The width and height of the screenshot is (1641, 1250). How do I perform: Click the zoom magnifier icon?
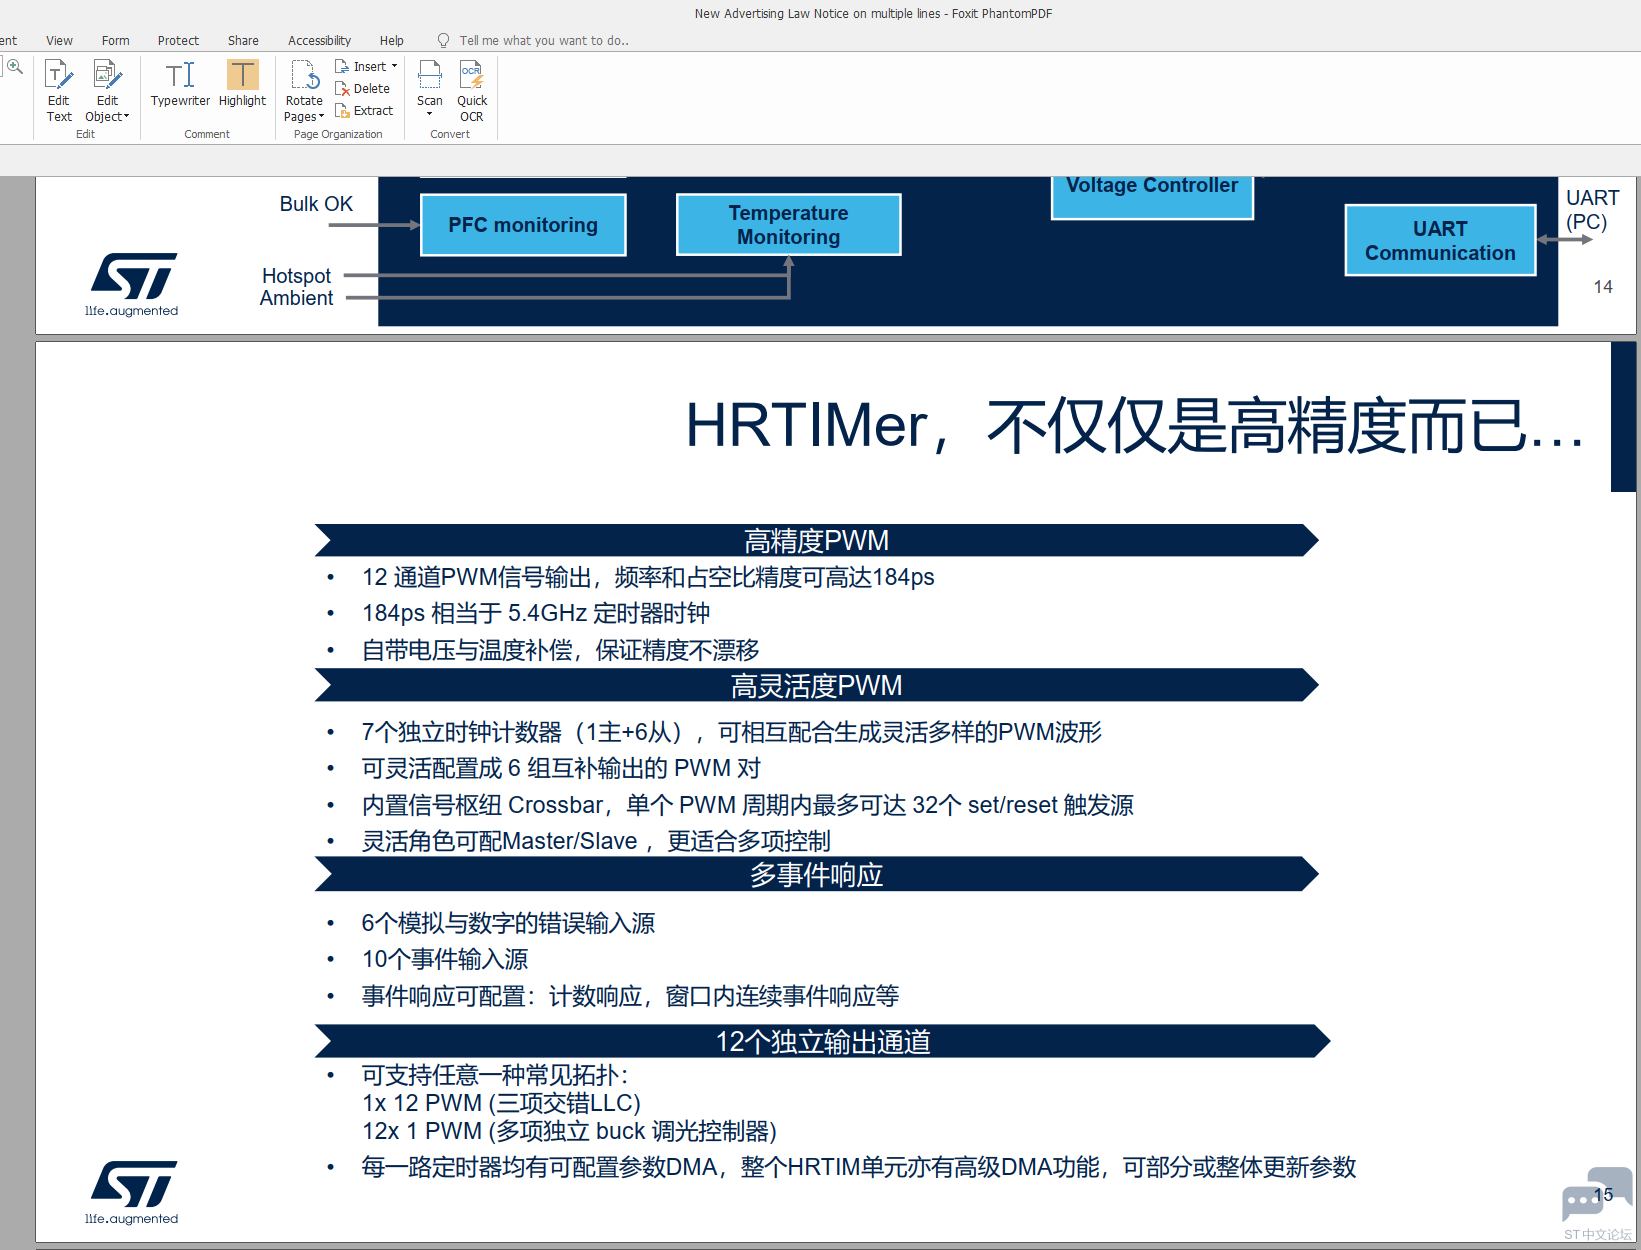click(15, 67)
